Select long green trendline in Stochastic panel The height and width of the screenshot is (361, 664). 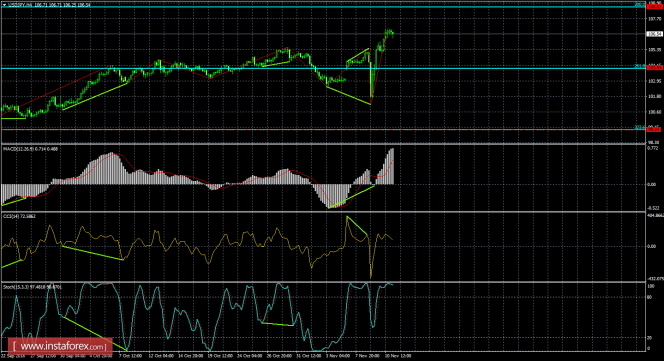point(94,333)
